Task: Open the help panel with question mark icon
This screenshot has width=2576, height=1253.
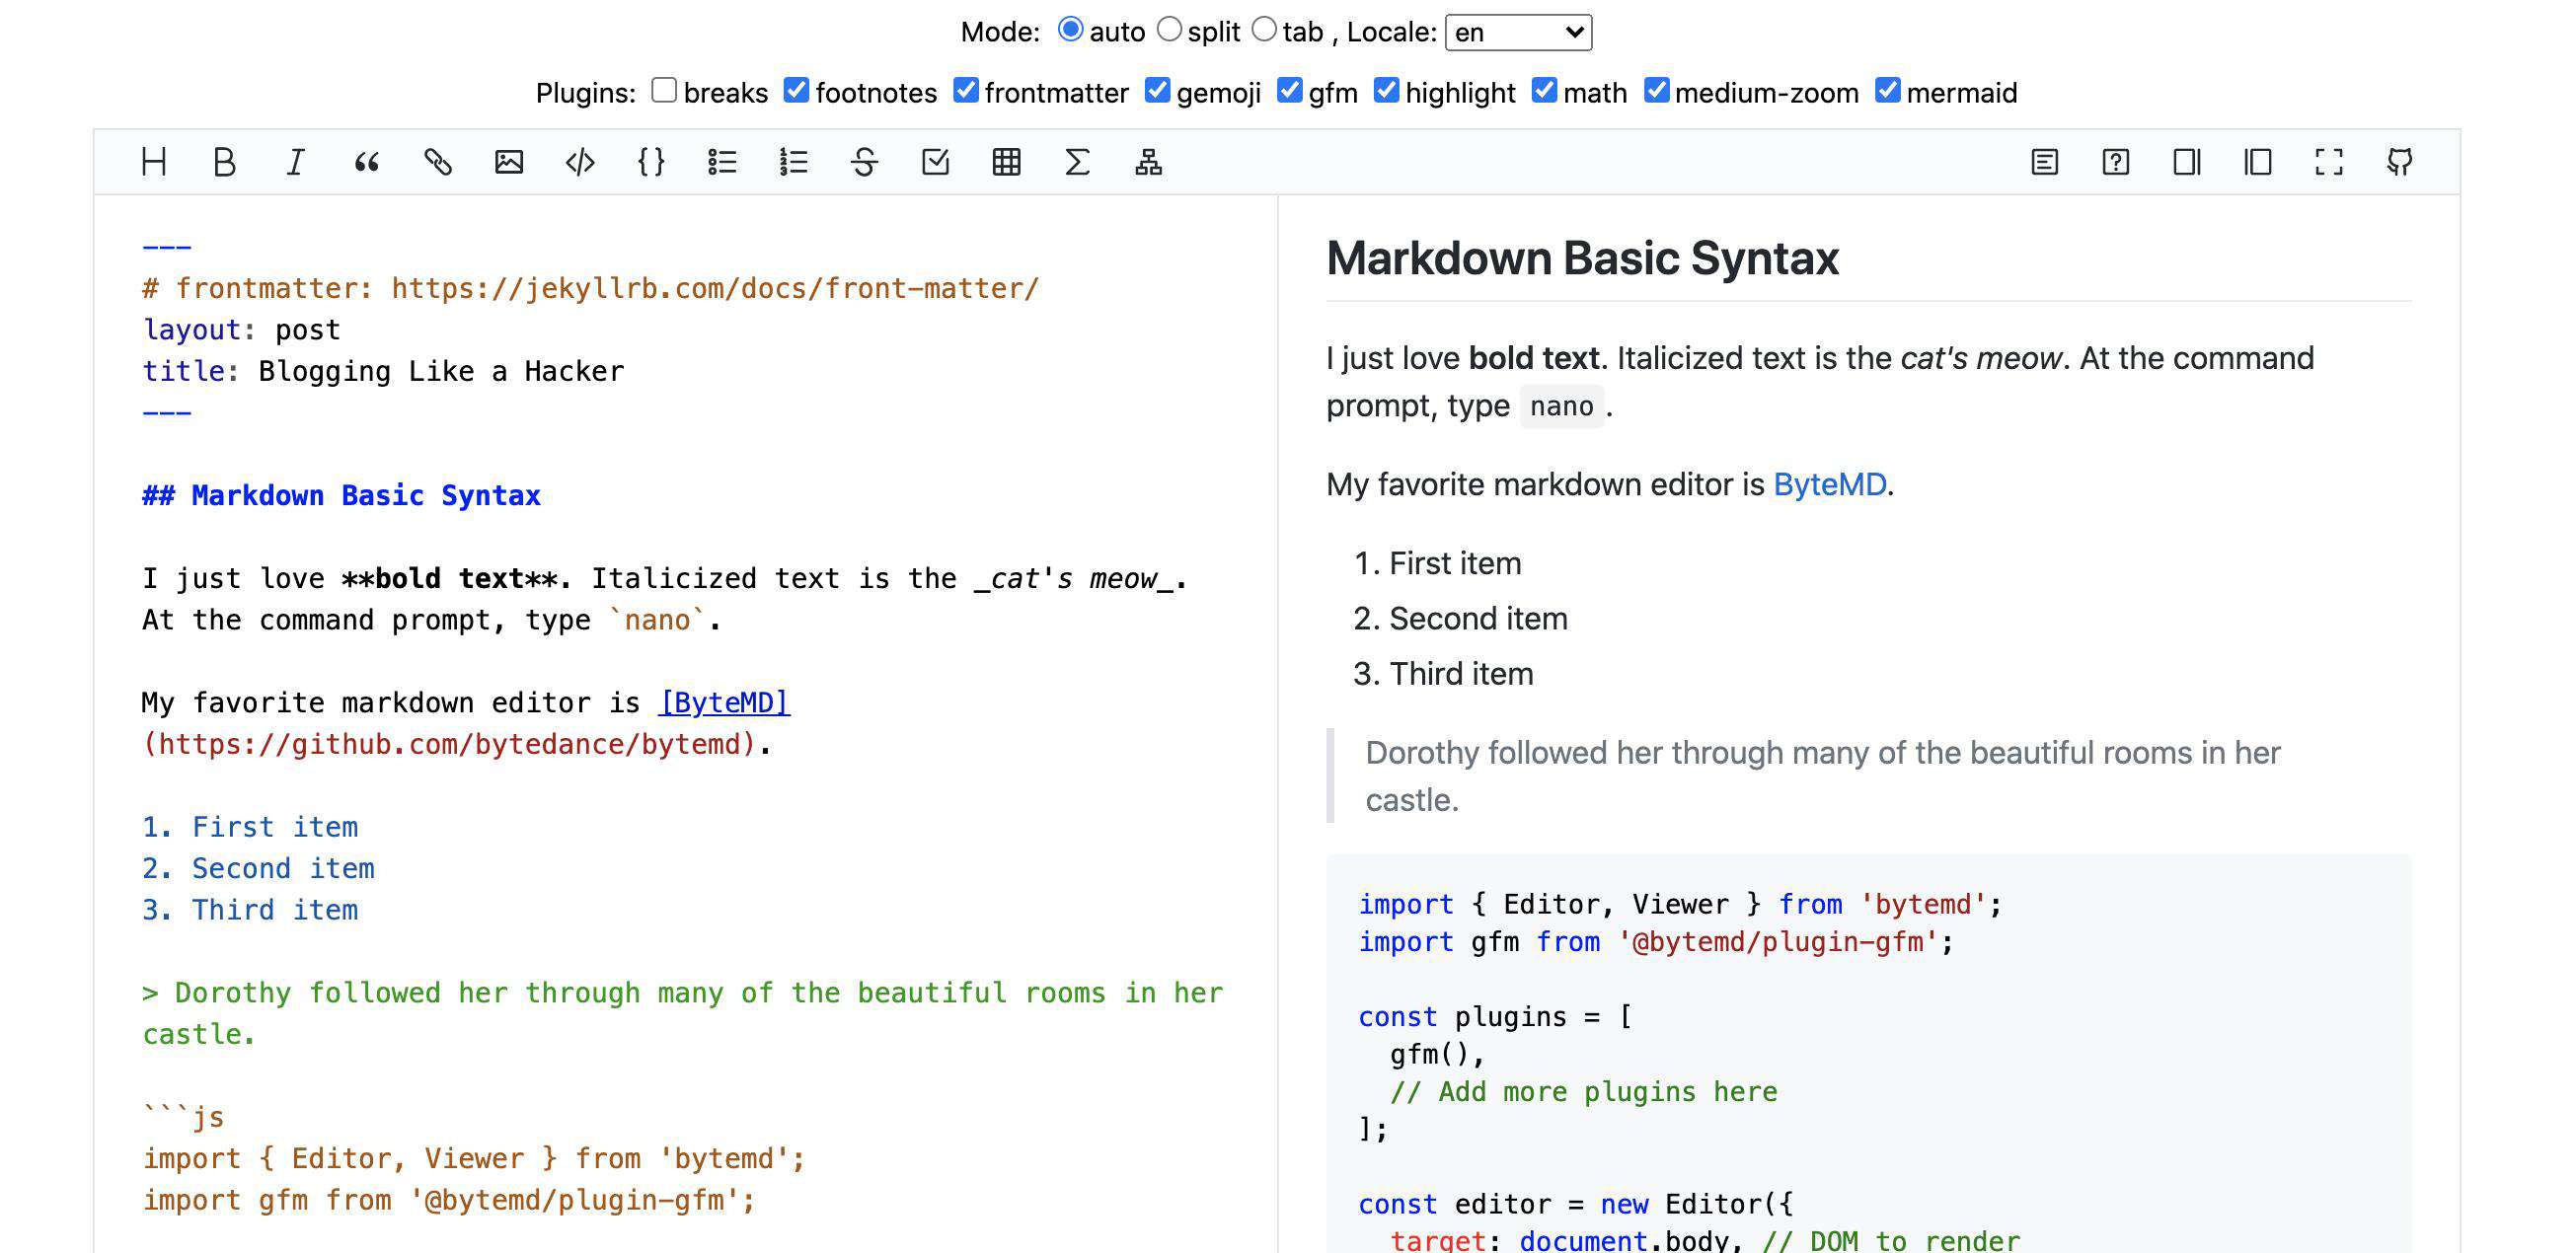Action: point(2116,162)
